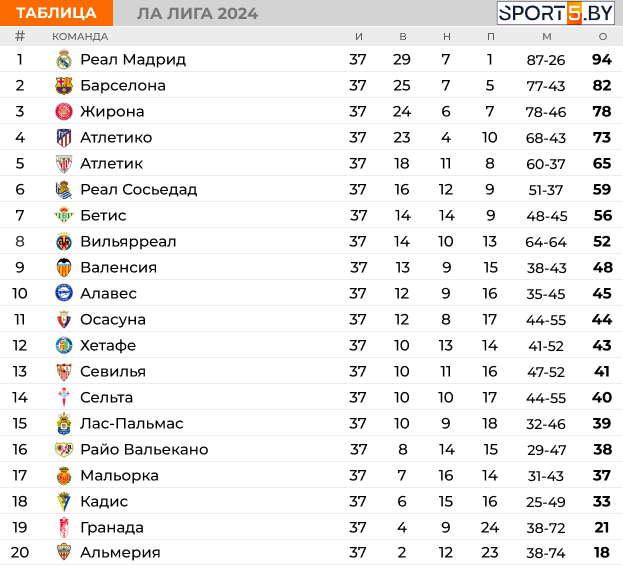Viewport: 623px width, 565px height.
Task: Click the ЛА ЛИГА 2024 title
Action: (197, 13)
